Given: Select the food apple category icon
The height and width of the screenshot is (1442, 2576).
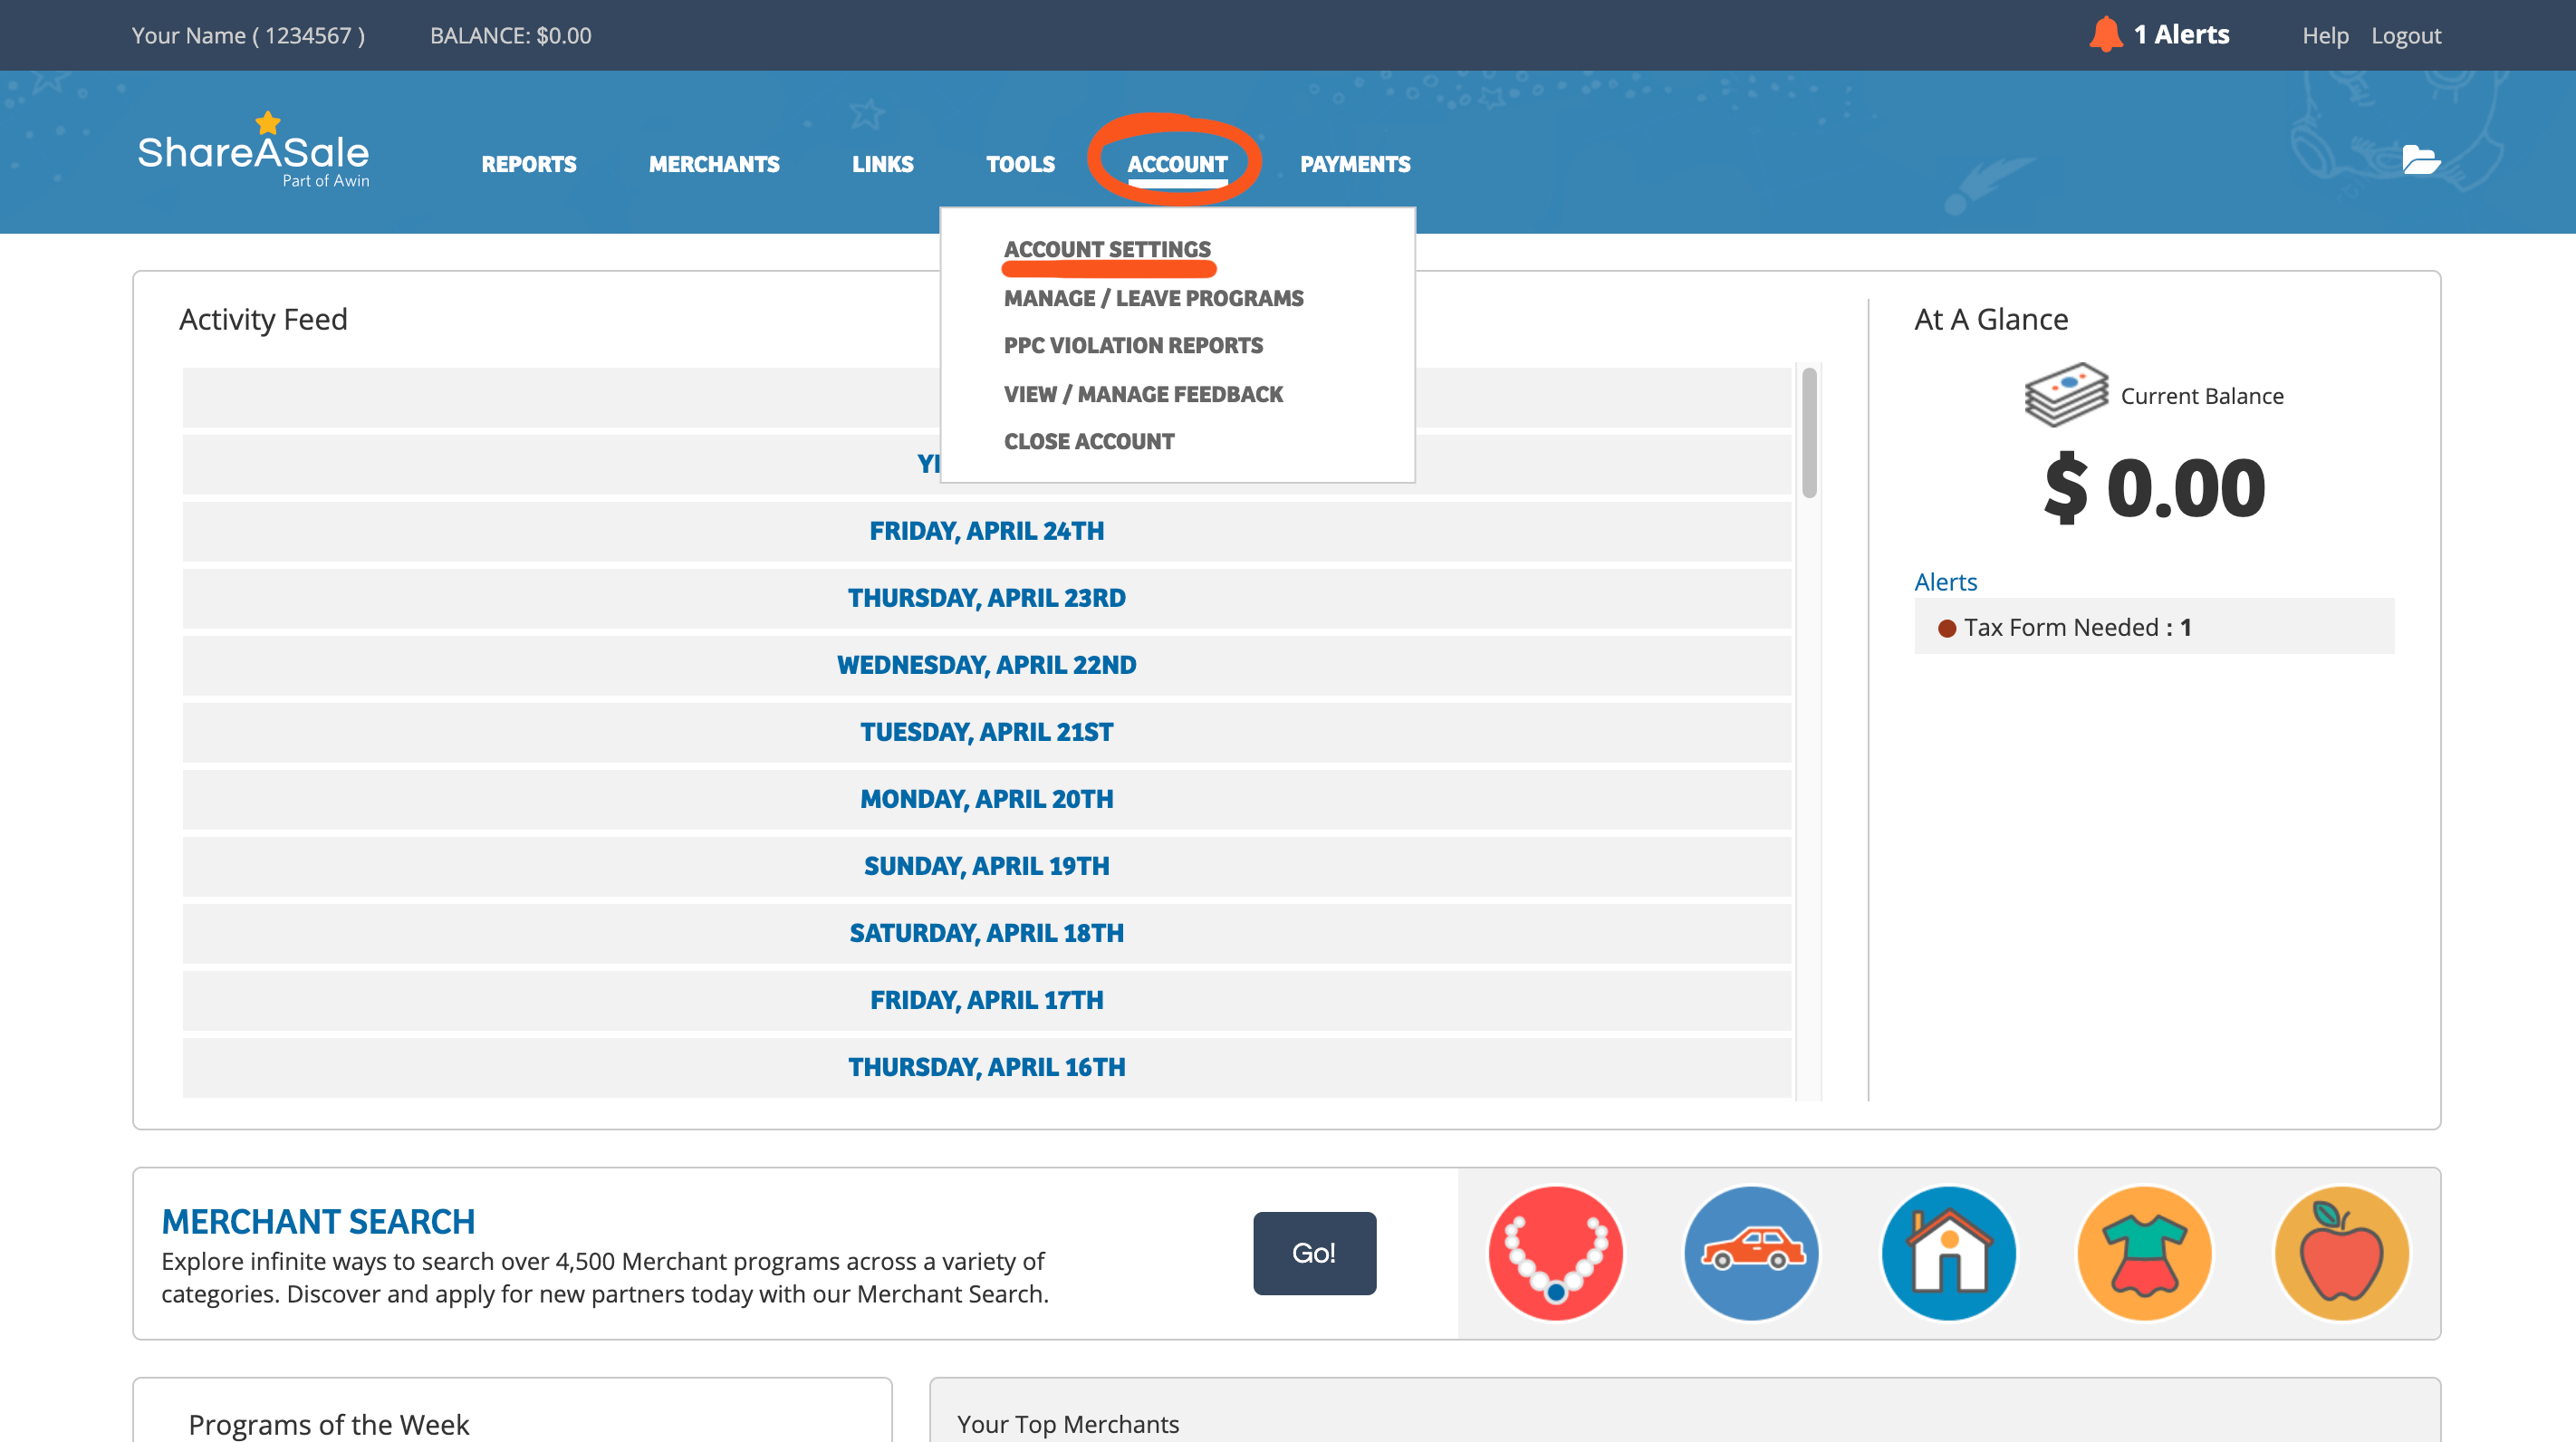Looking at the screenshot, I should (2342, 1253).
